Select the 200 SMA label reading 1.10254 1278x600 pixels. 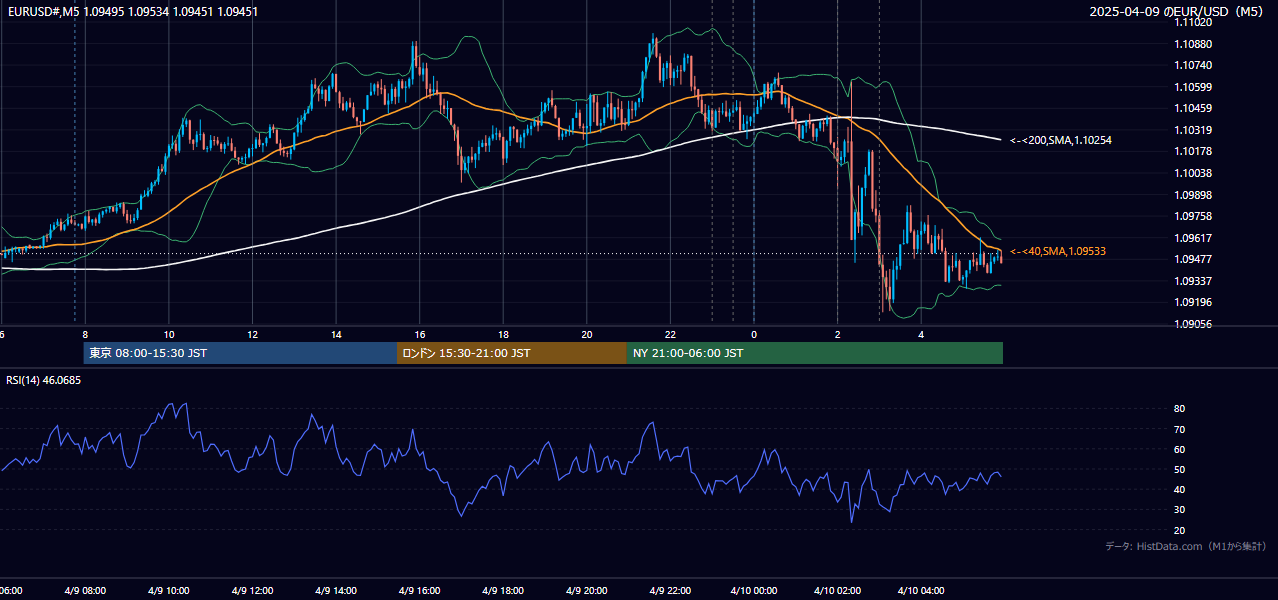1061,141
